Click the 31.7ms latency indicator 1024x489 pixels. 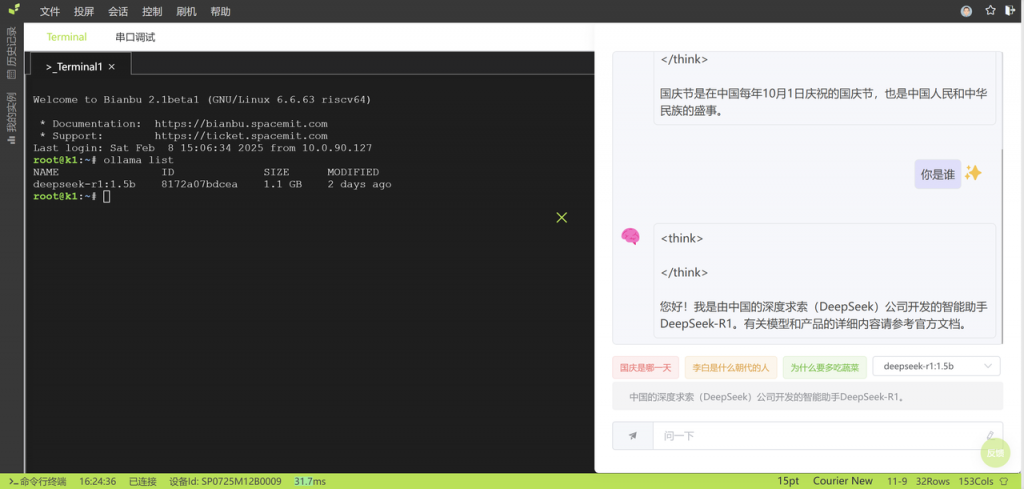click(x=310, y=481)
